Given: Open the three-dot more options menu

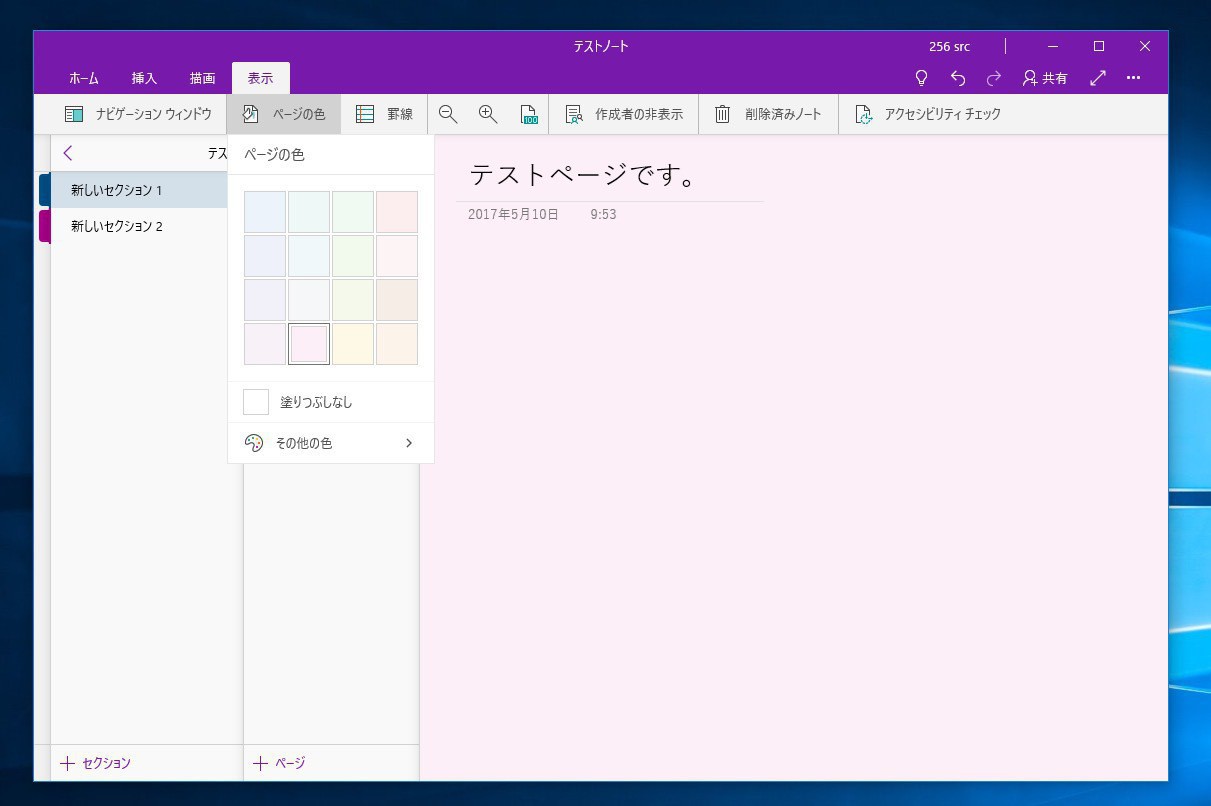Looking at the screenshot, I should point(1133,78).
